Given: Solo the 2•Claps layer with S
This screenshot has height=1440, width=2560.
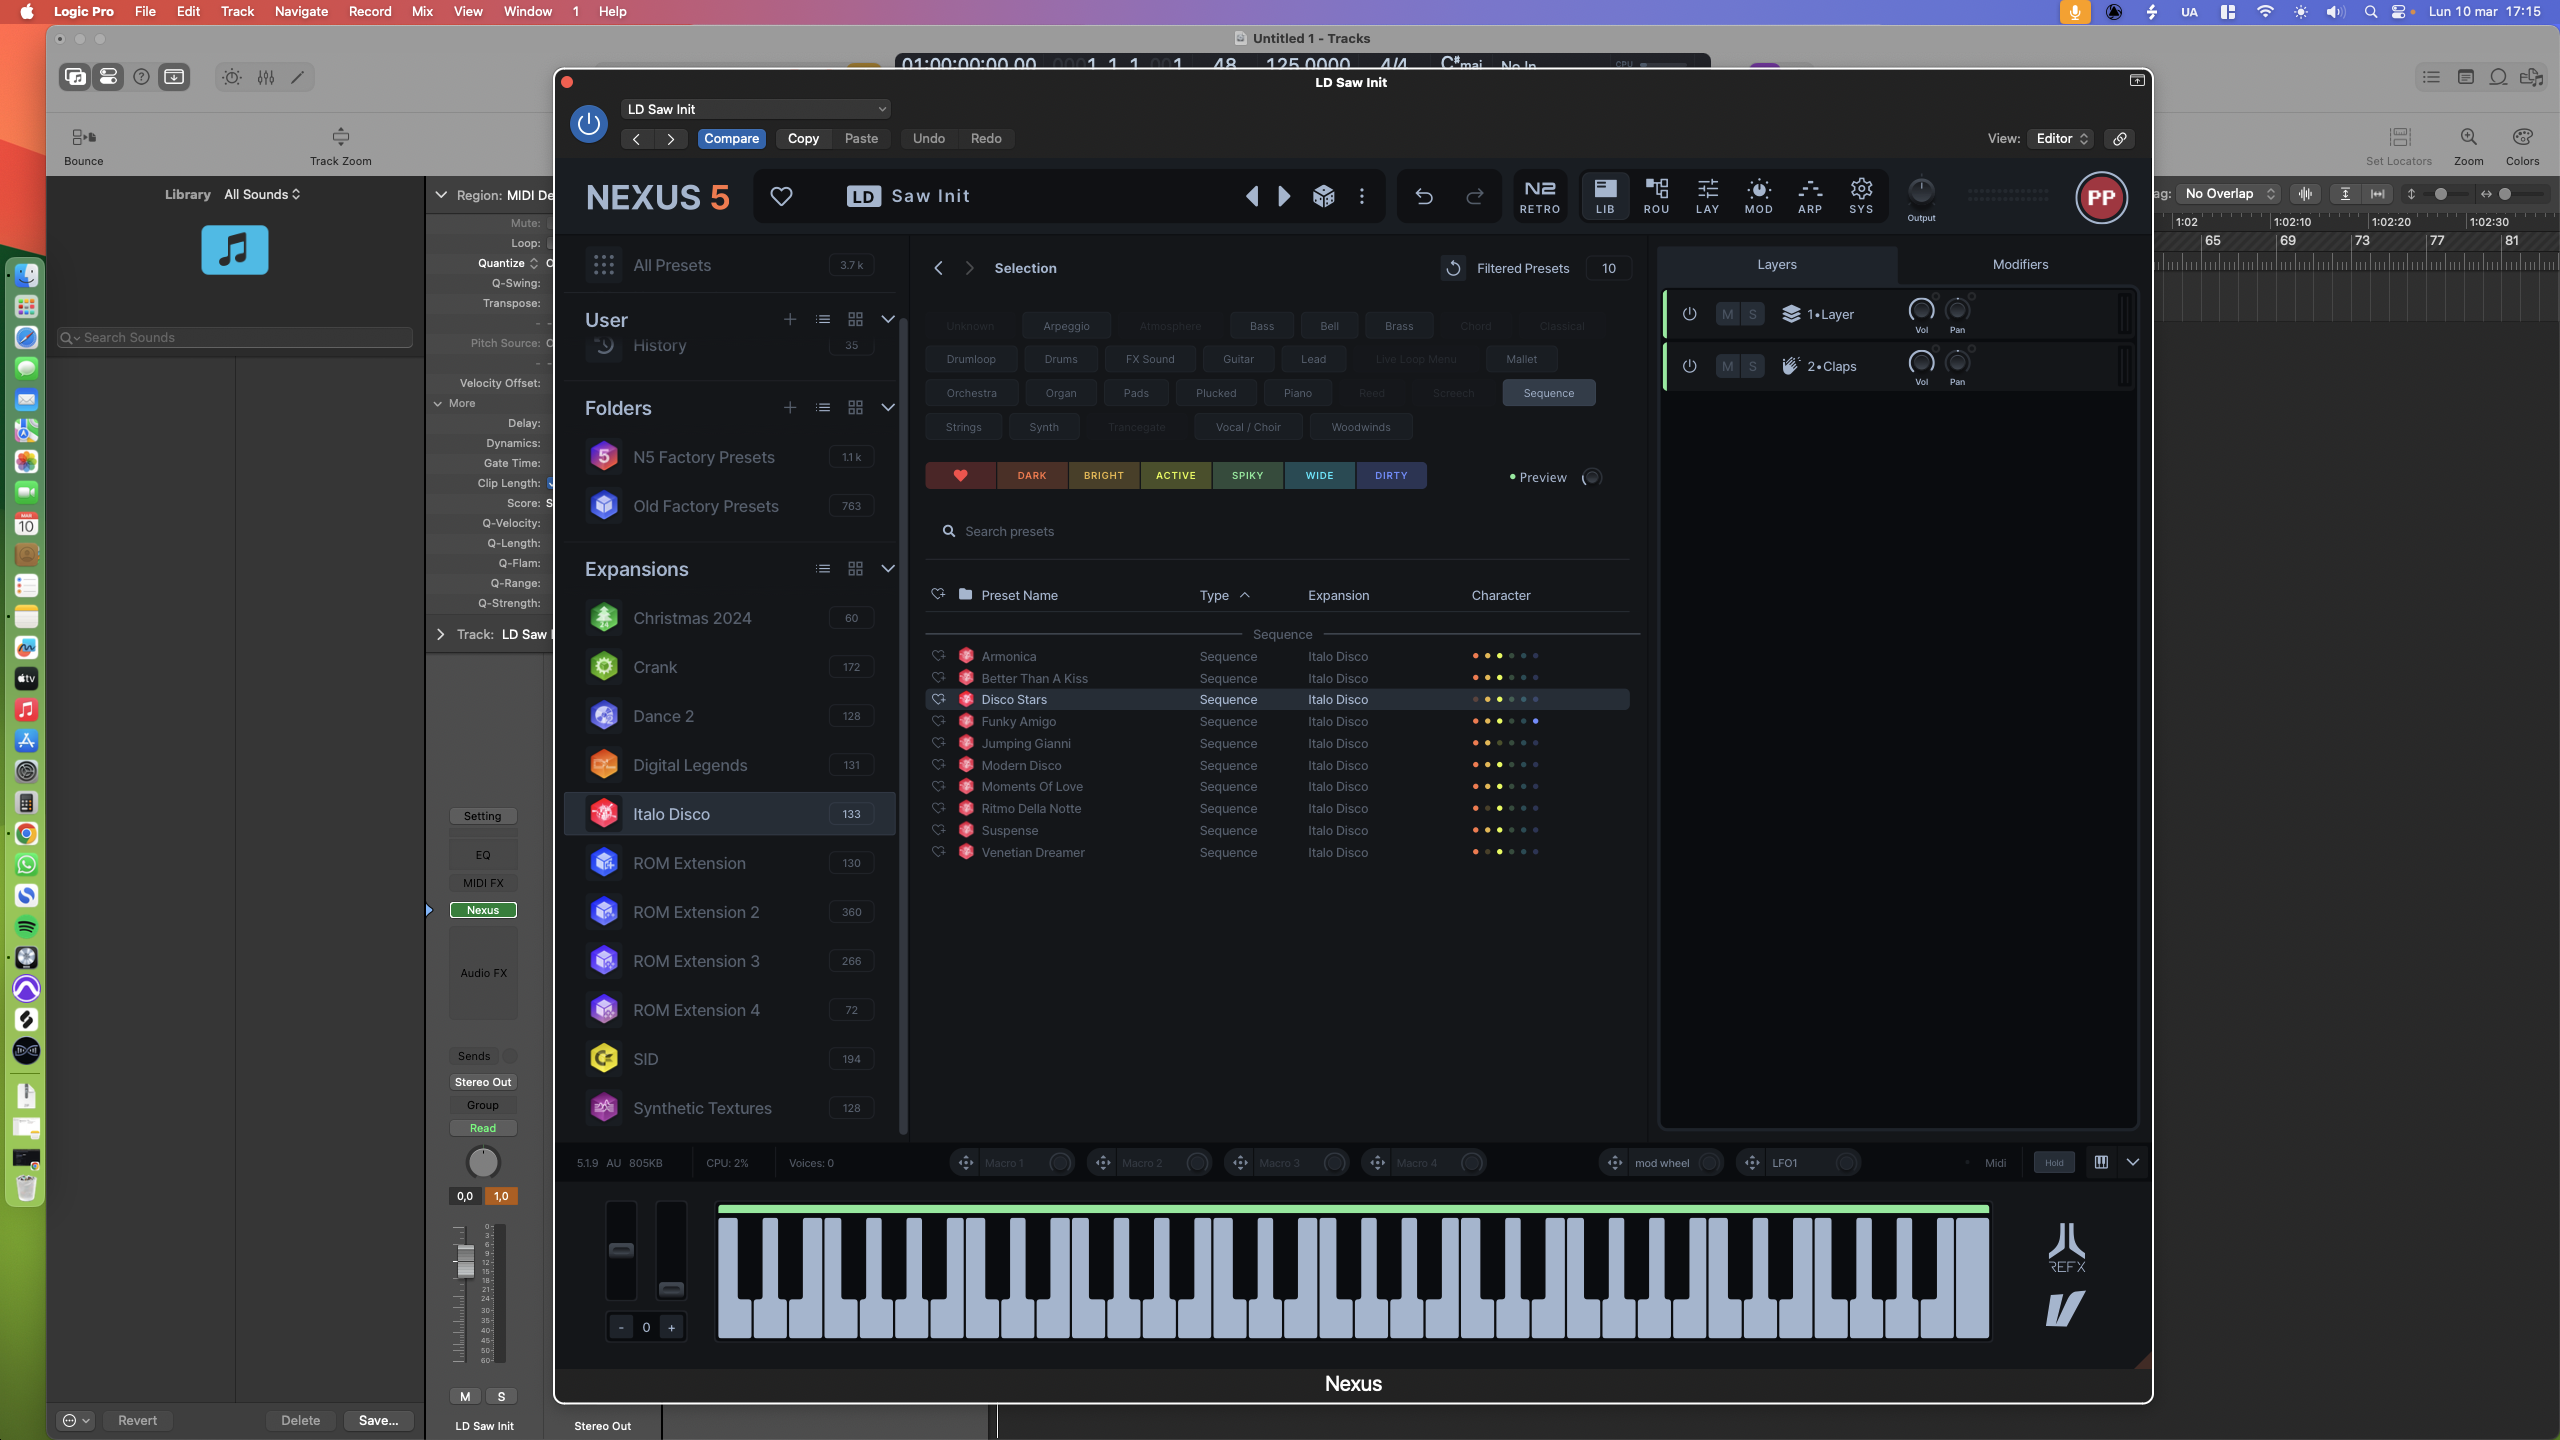Looking at the screenshot, I should pyautogui.click(x=1752, y=366).
